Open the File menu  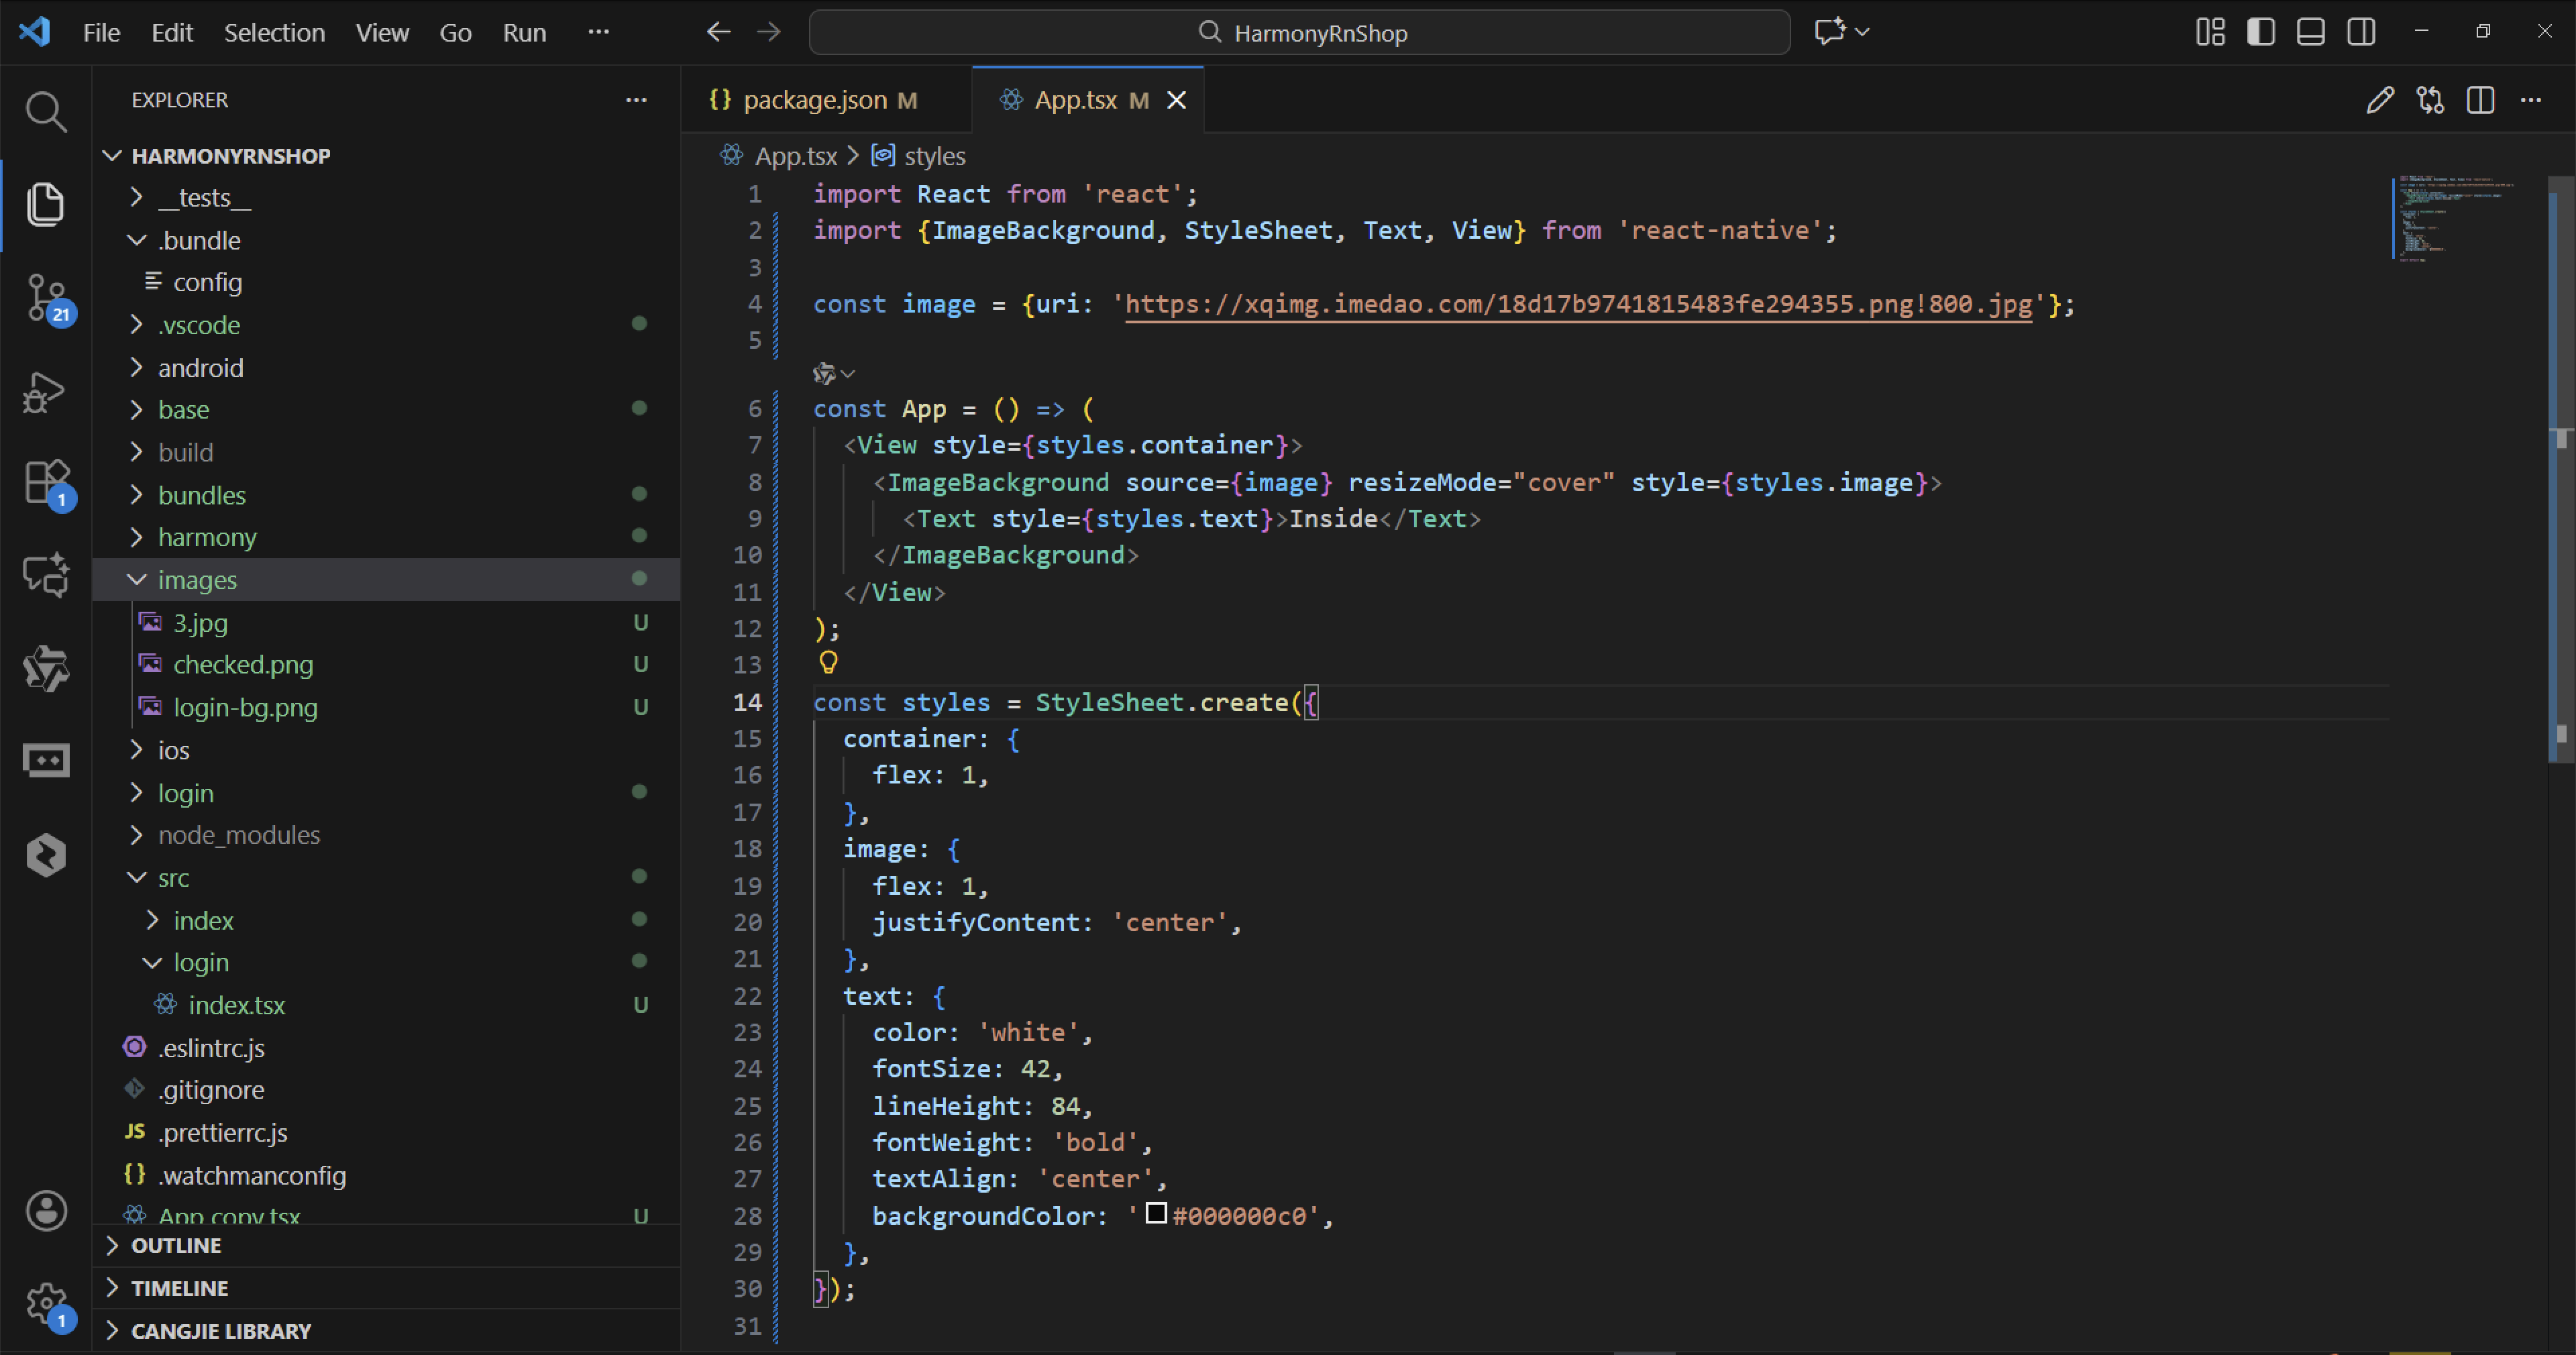(x=101, y=32)
